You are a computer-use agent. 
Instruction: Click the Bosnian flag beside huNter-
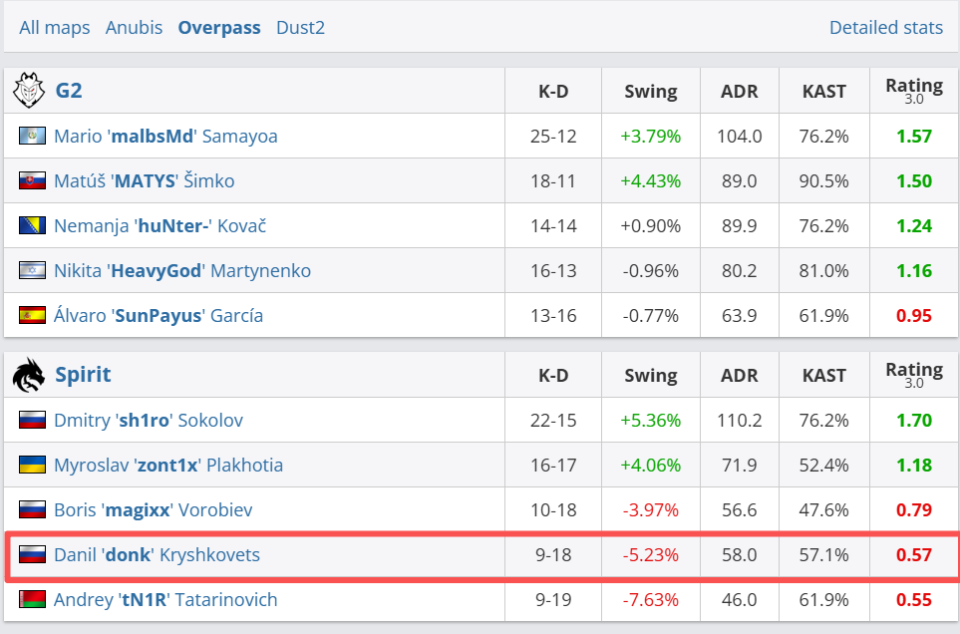32,226
